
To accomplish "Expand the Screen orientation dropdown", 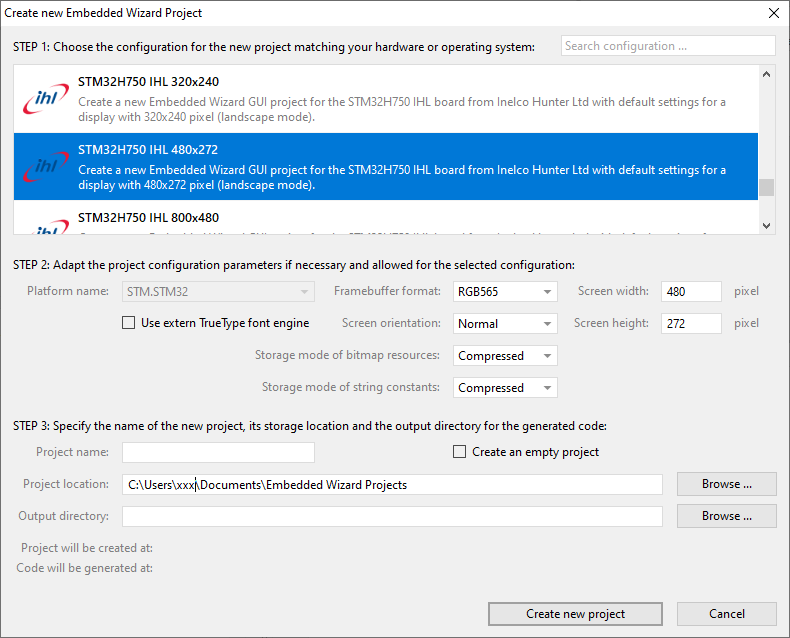I will click(505, 324).
